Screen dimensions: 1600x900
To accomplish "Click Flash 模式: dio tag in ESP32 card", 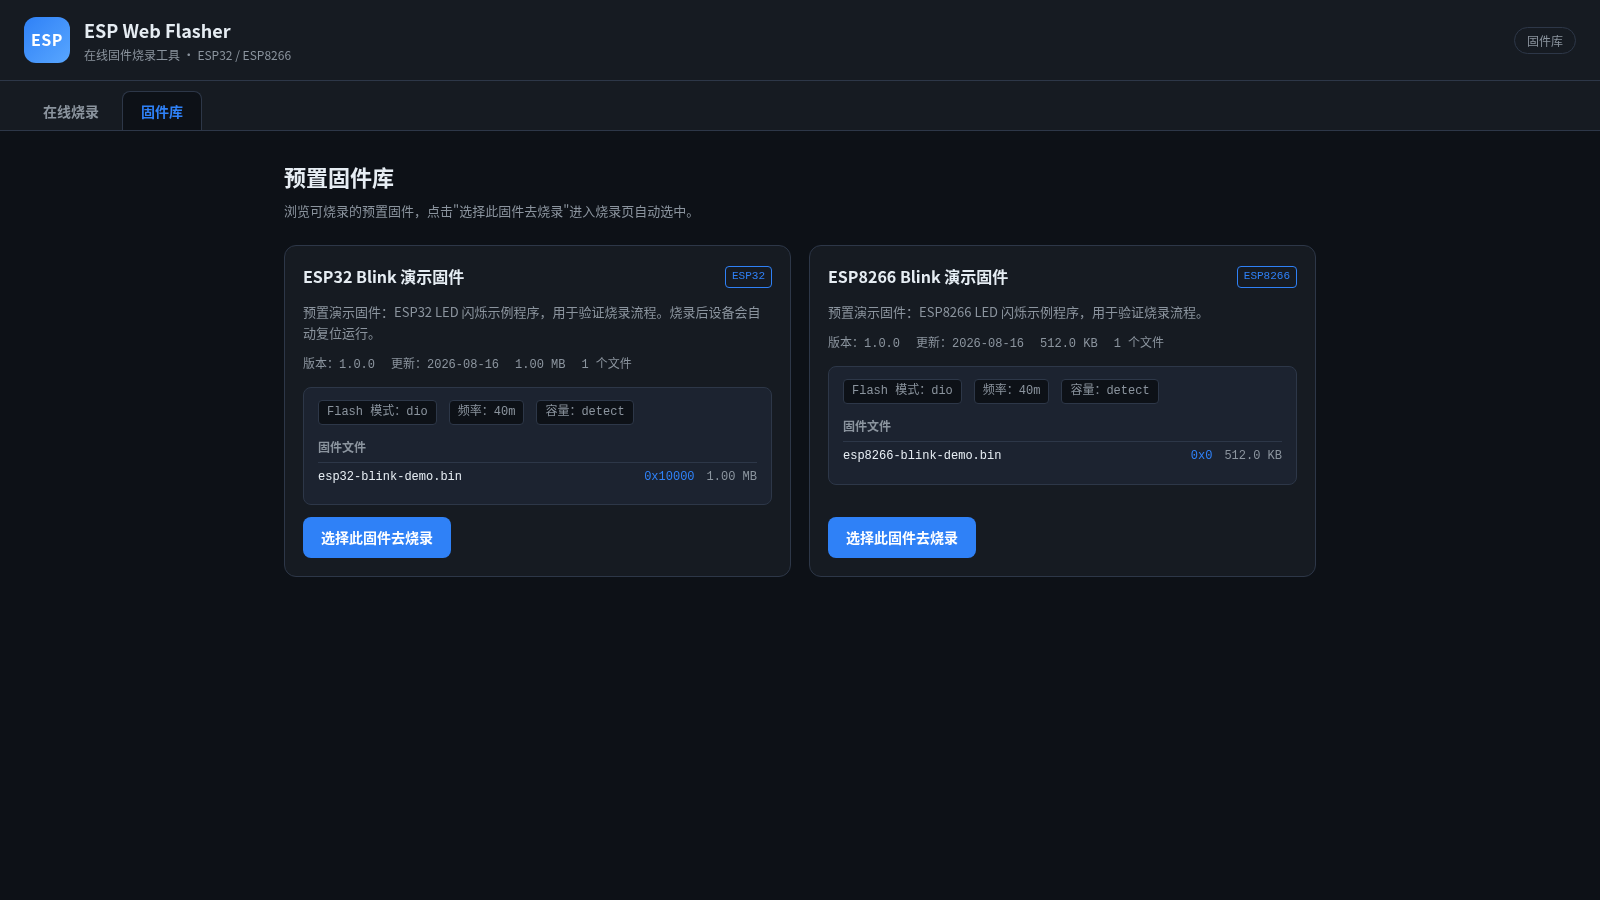I will [x=377, y=412].
